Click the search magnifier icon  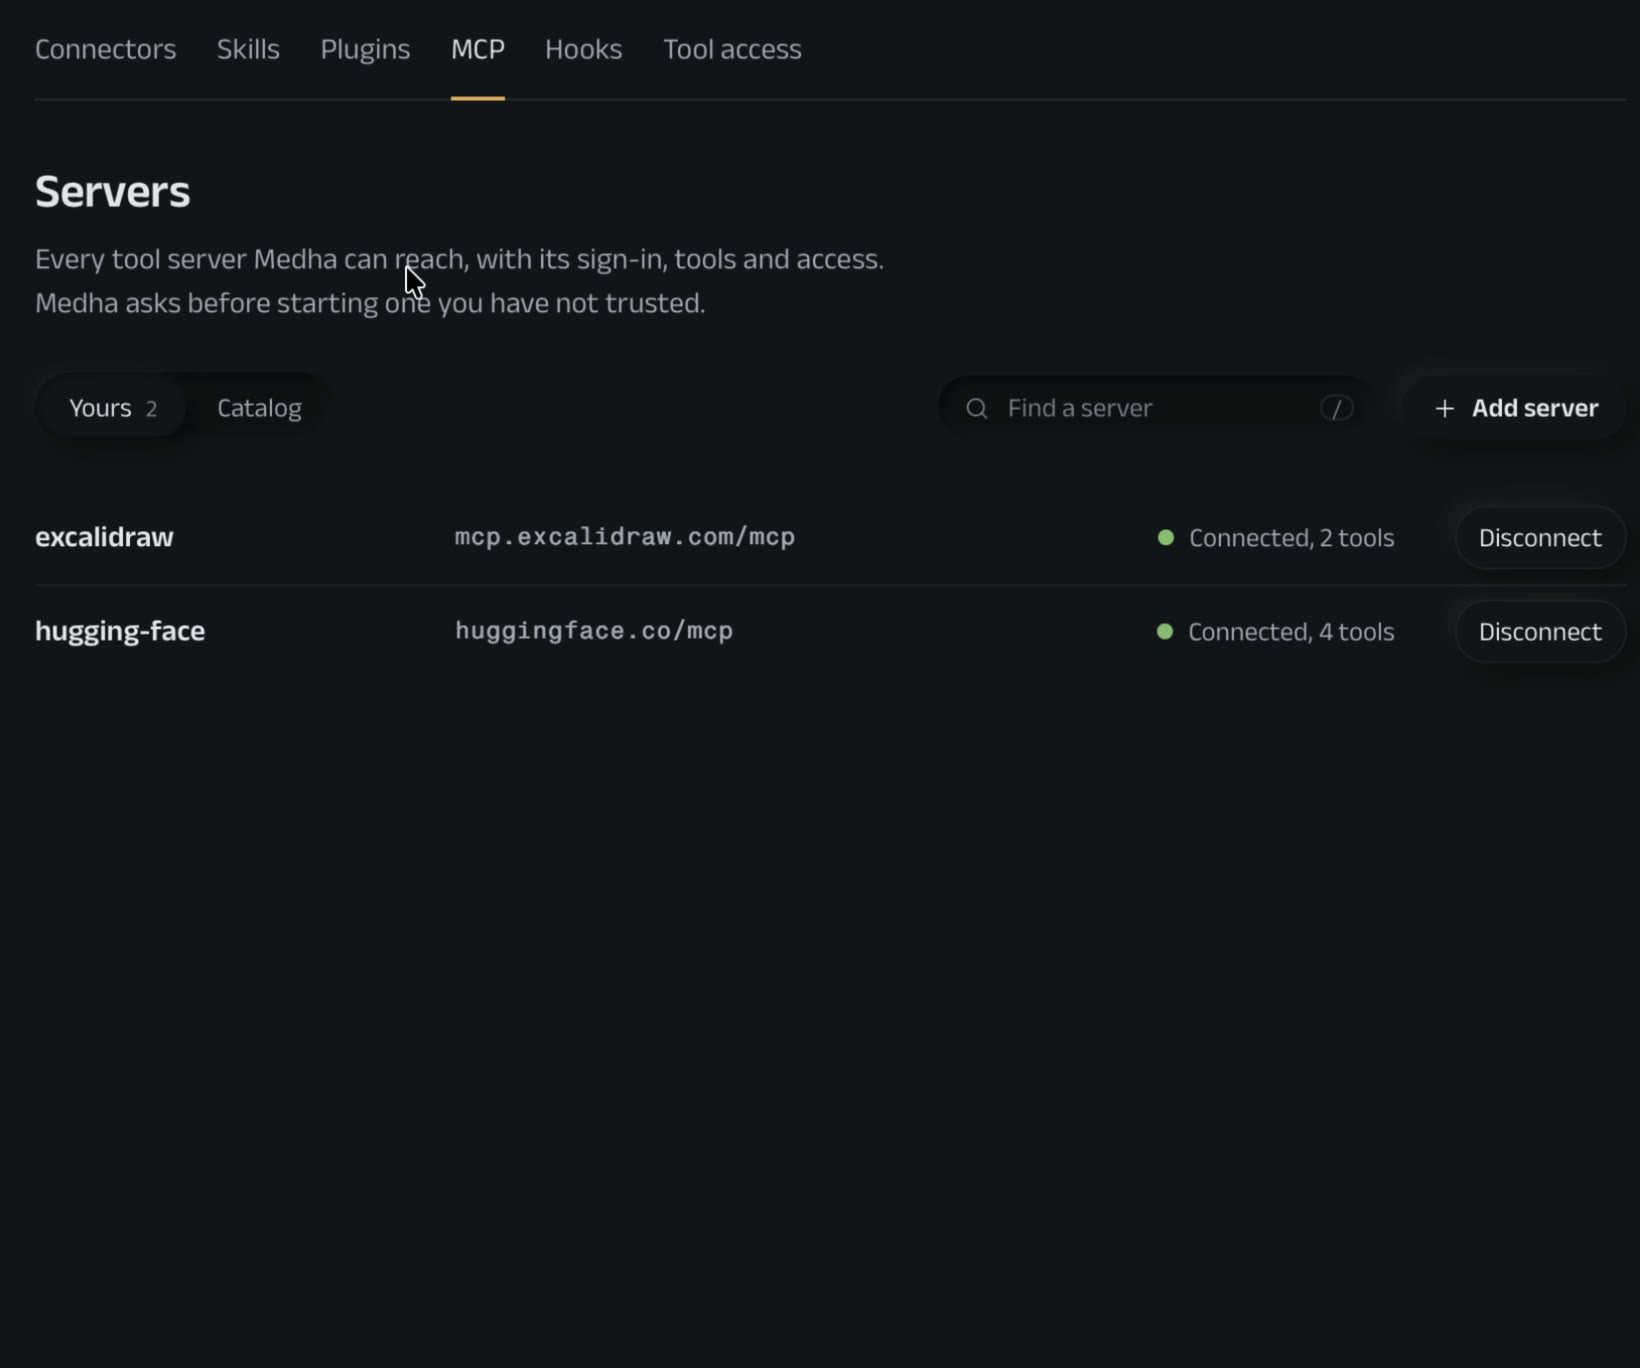point(977,408)
